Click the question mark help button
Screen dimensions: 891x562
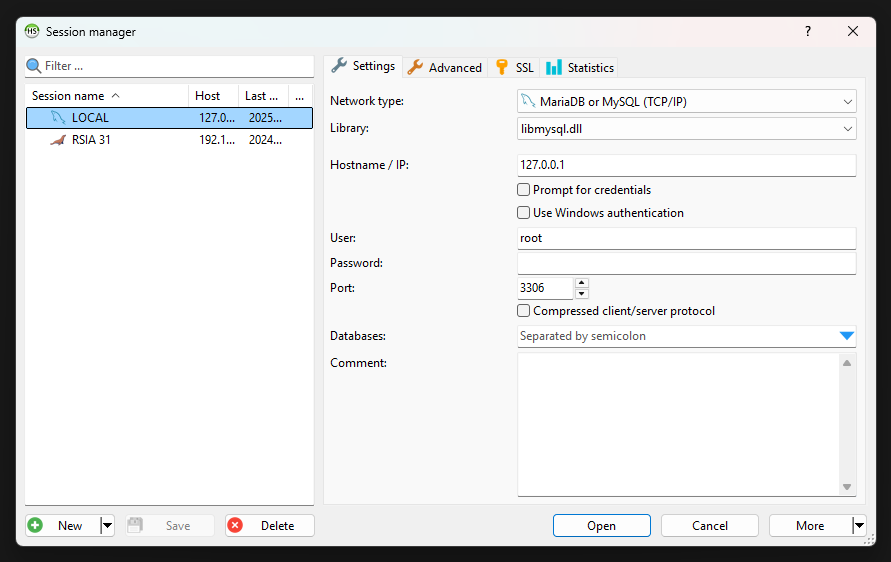807,31
